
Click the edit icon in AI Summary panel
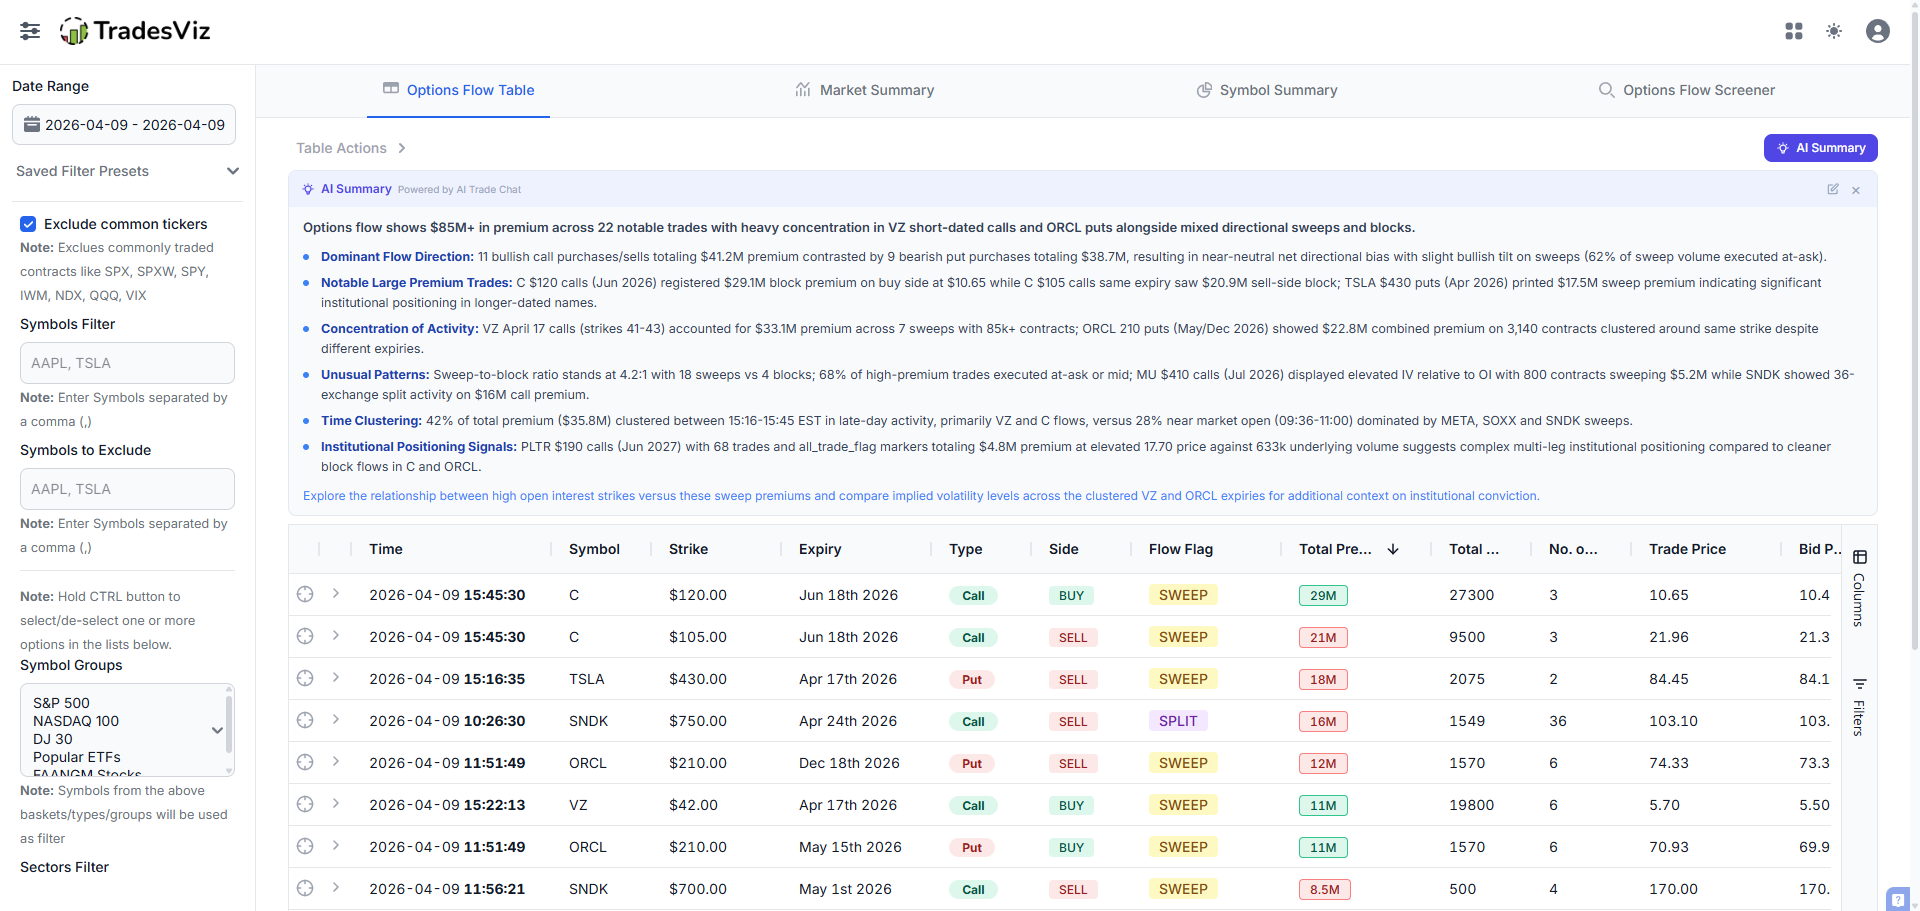[x=1833, y=189]
